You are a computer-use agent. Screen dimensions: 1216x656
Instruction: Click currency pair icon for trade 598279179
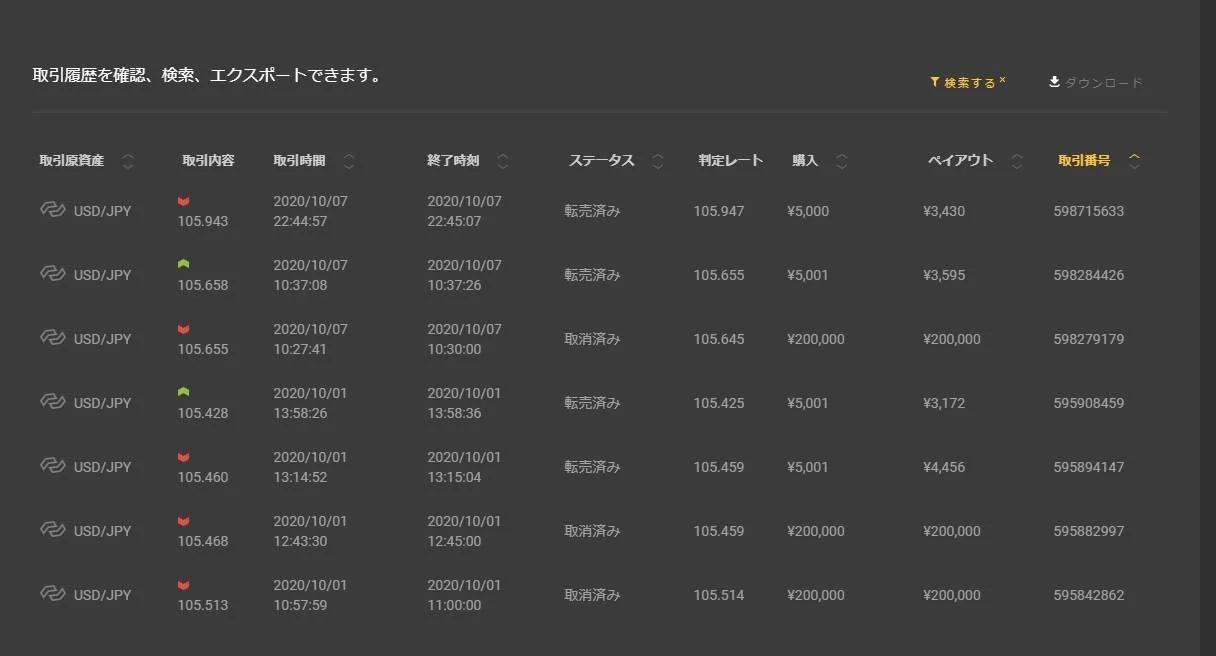coord(52,338)
